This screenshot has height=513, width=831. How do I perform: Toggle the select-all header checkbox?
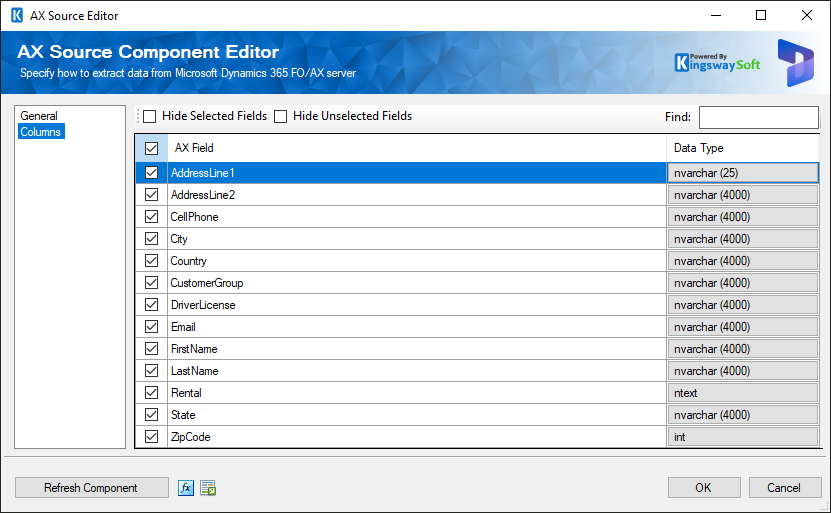pos(152,148)
